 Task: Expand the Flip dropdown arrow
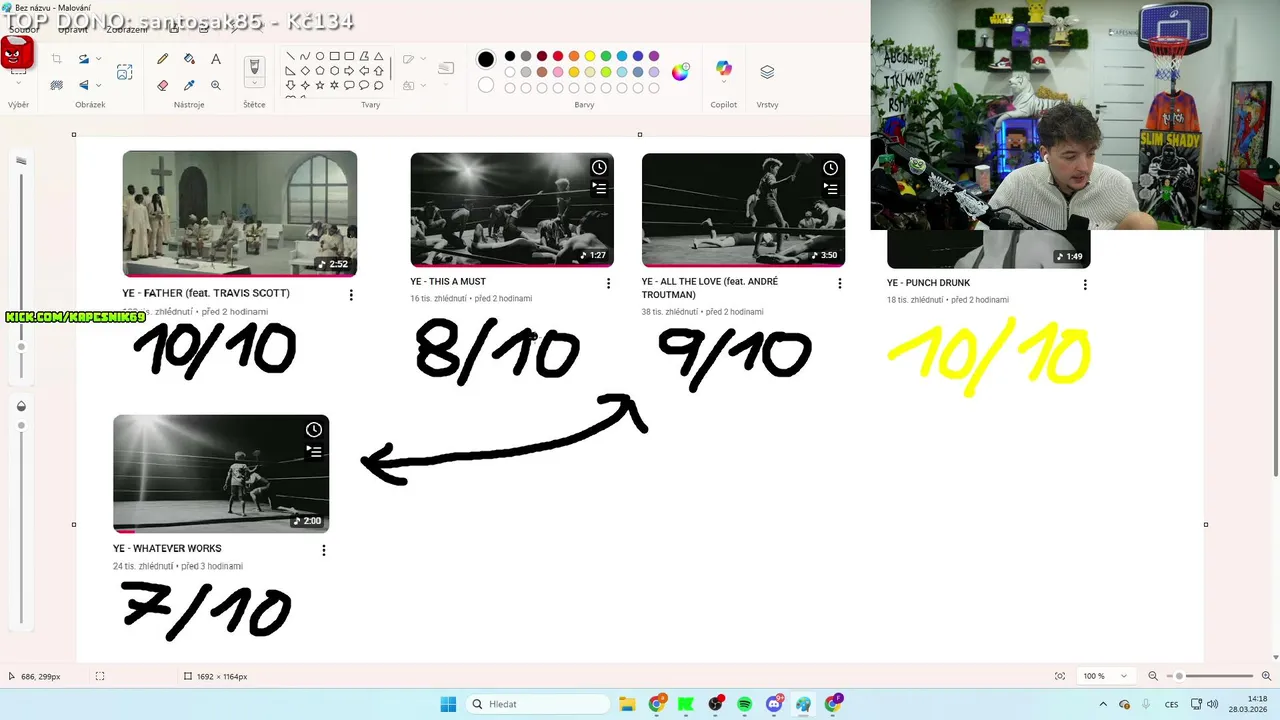(x=98, y=85)
